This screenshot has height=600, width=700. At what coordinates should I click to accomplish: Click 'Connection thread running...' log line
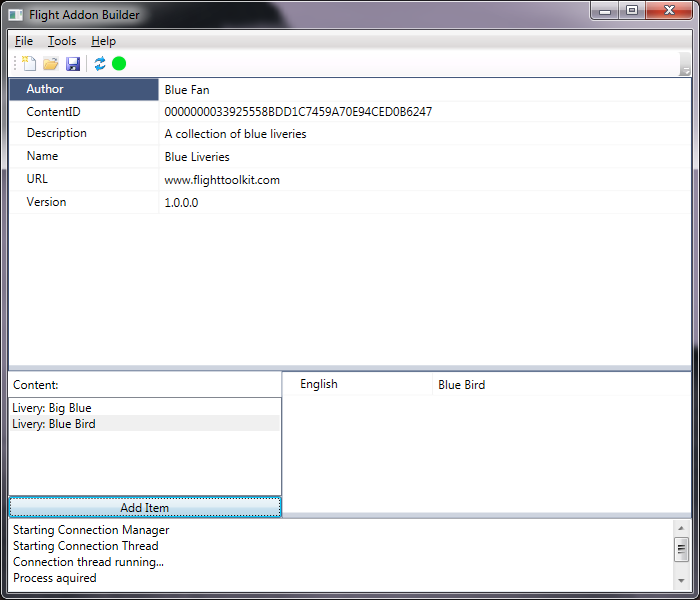pyautogui.click(x=88, y=562)
